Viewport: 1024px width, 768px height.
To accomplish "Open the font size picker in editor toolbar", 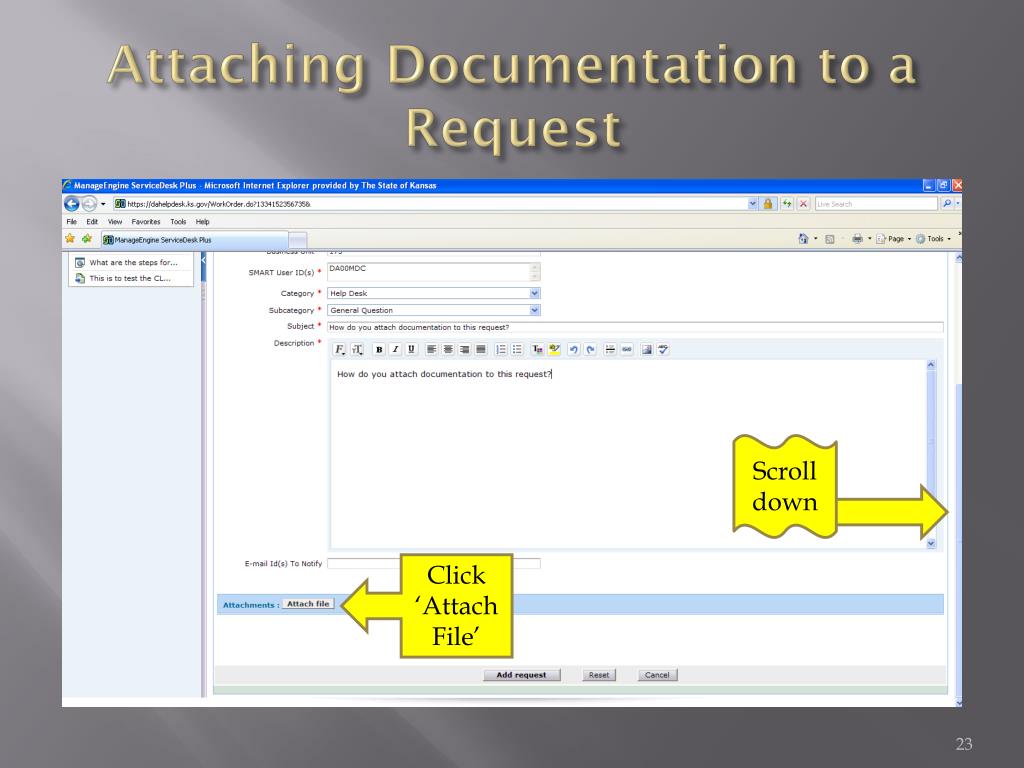I will (357, 349).
